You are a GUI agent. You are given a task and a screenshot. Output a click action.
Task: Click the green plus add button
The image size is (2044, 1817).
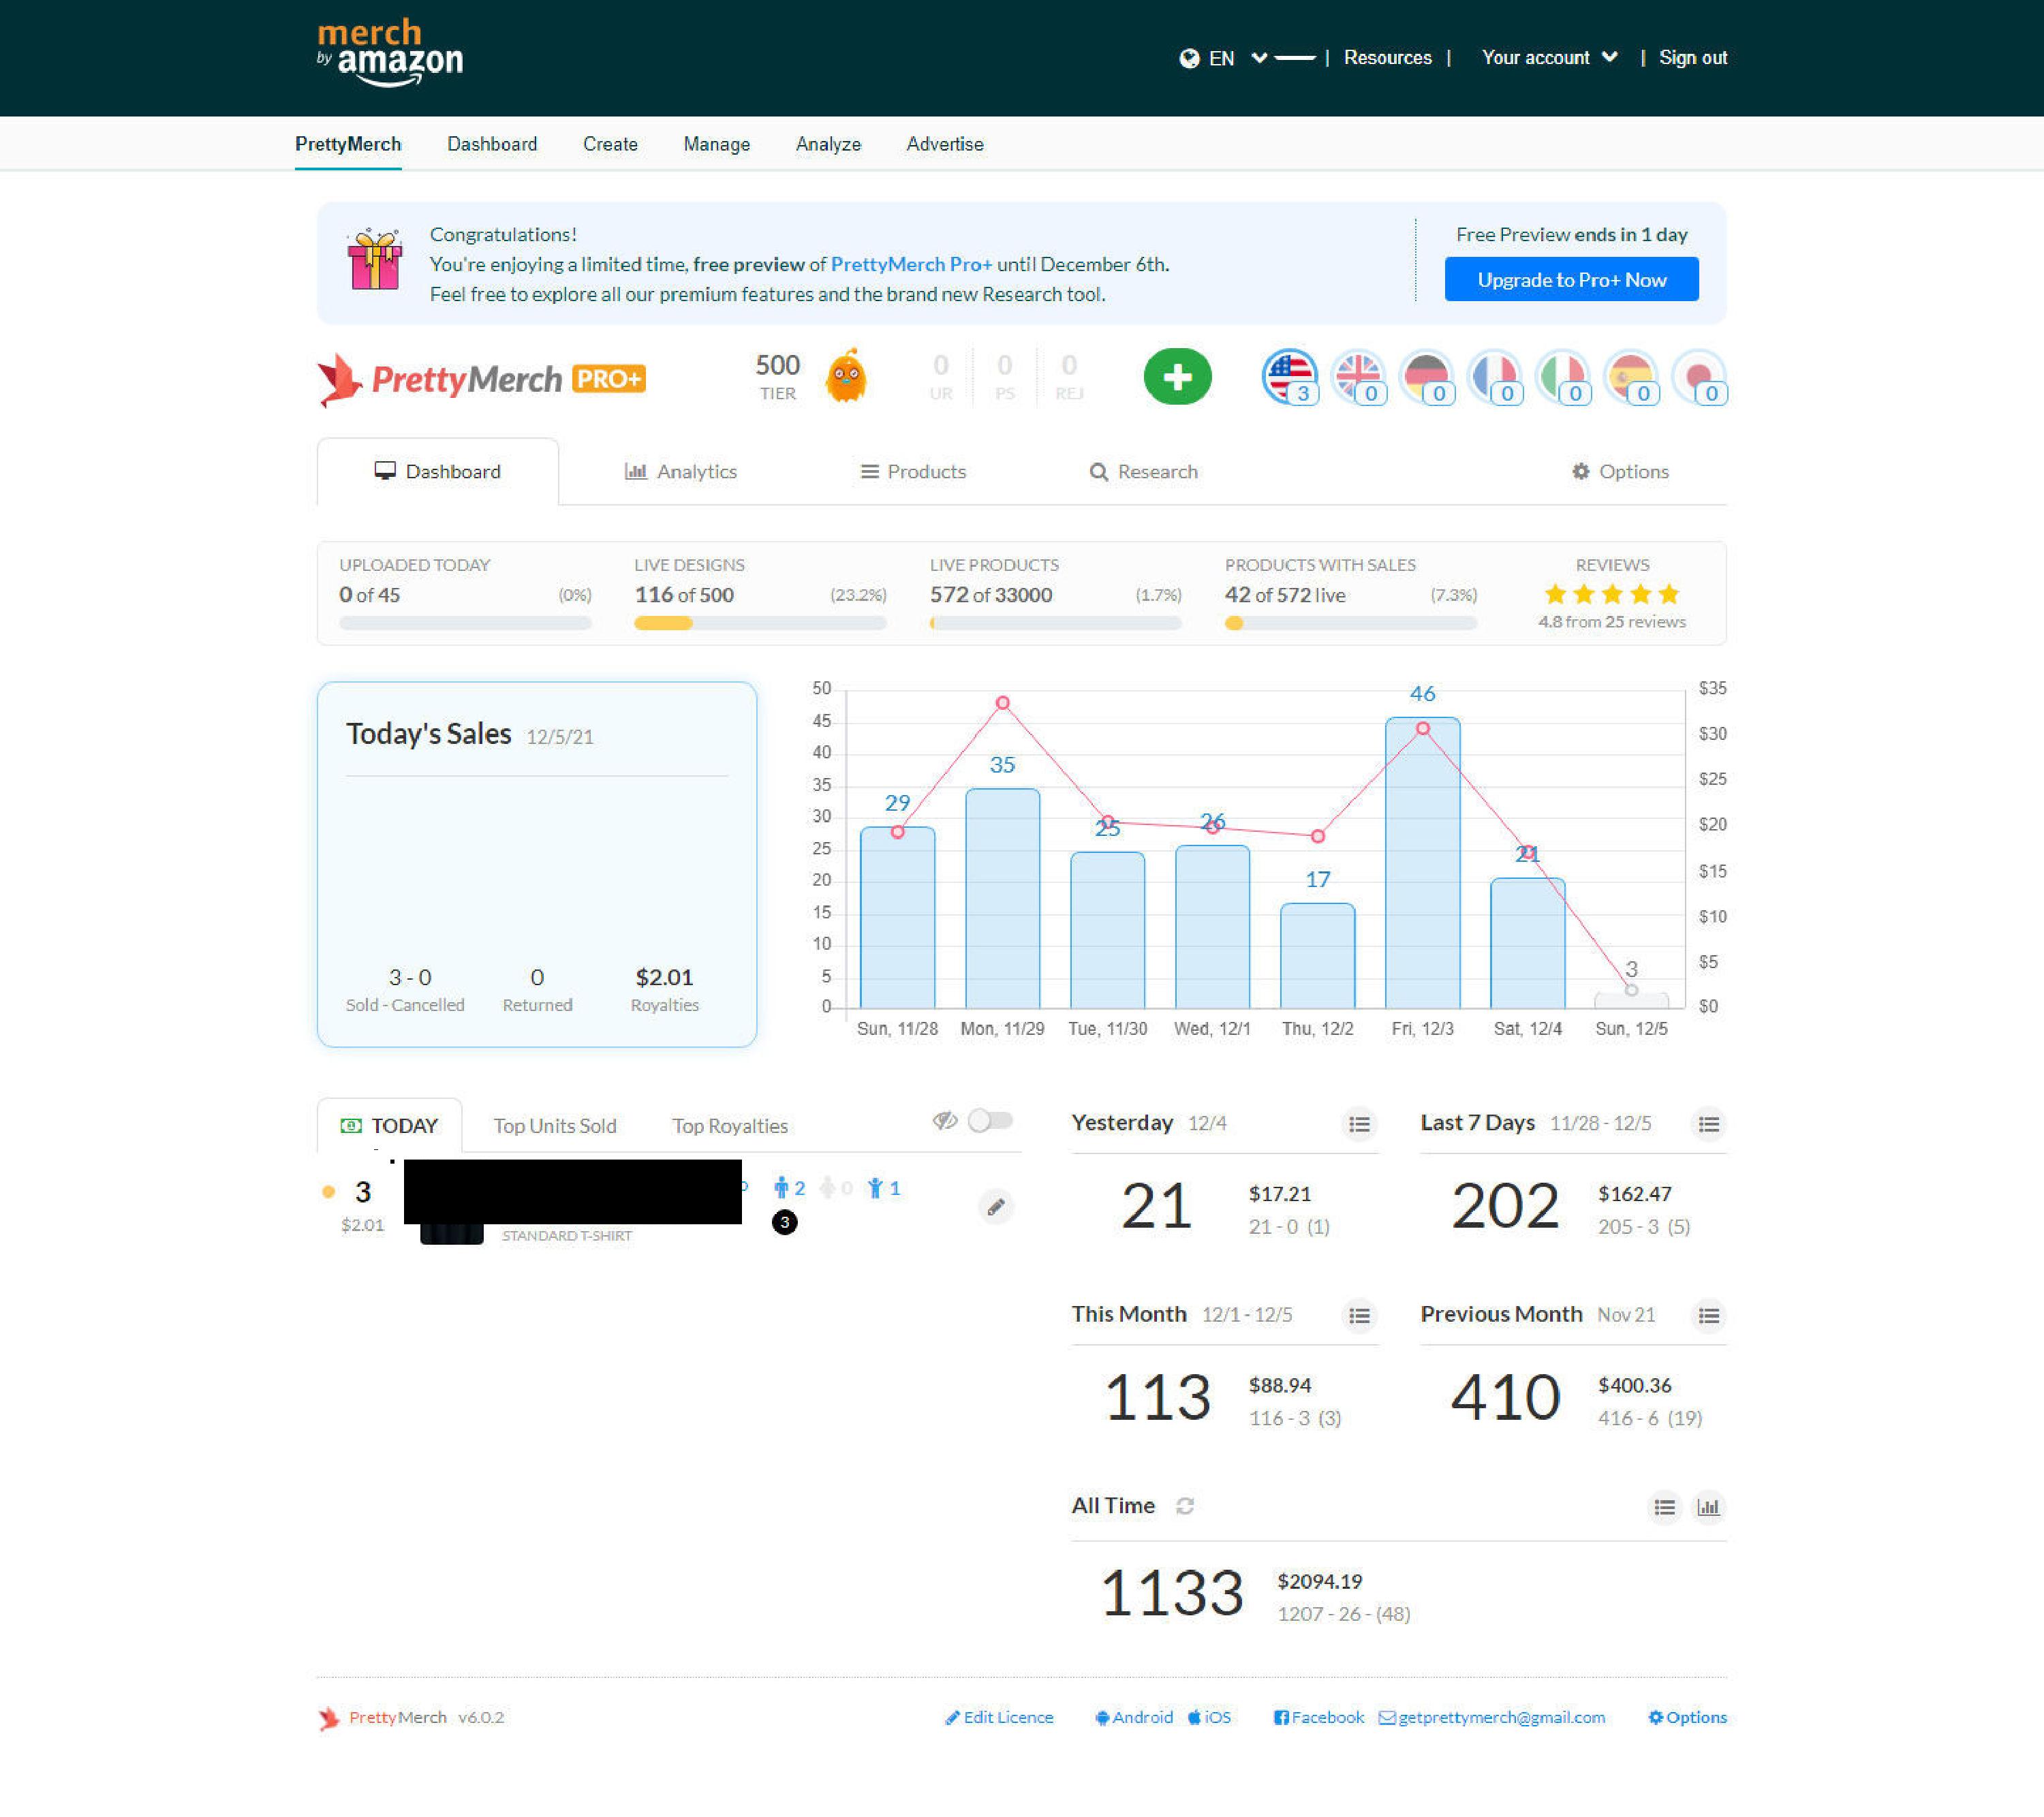pos(1177,377)
